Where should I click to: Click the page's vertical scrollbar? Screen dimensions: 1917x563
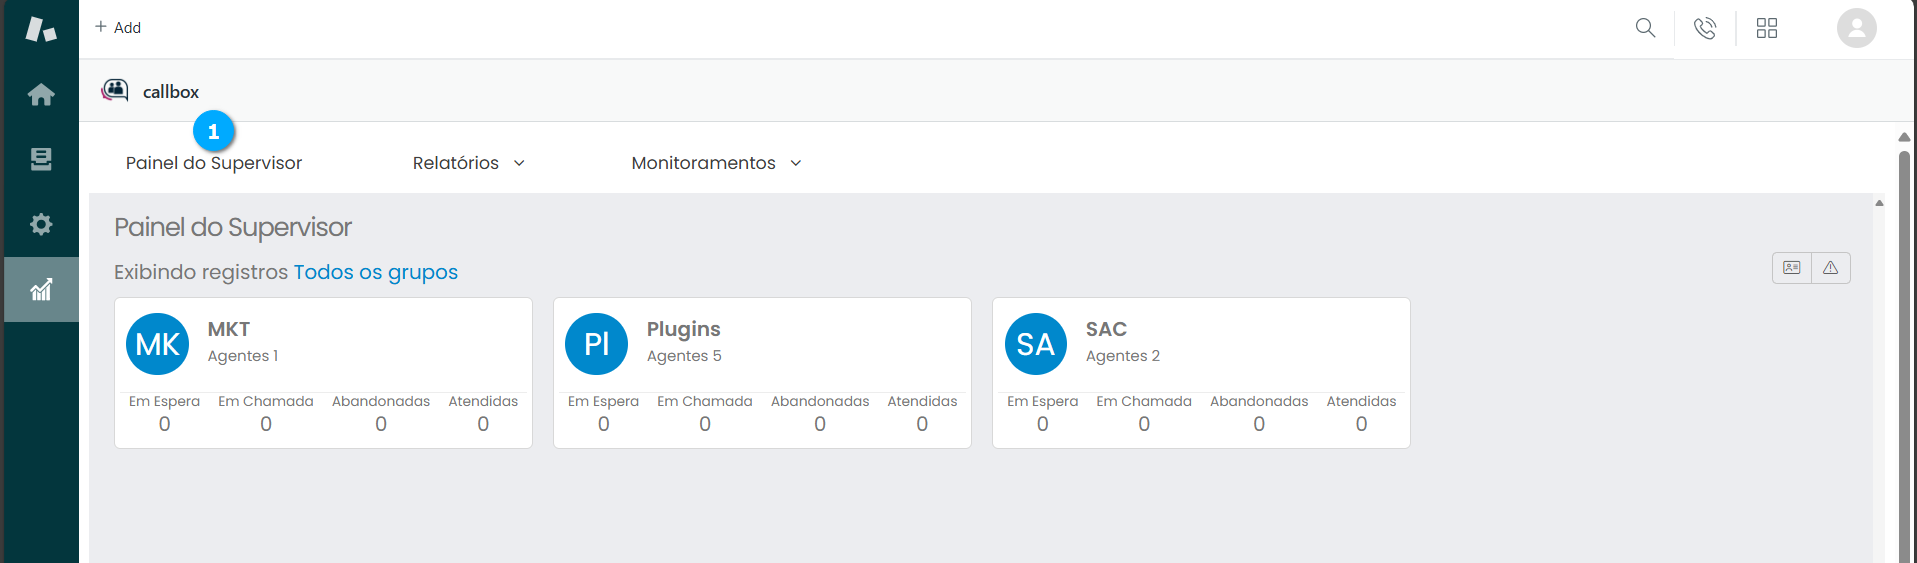(1904, 350)
